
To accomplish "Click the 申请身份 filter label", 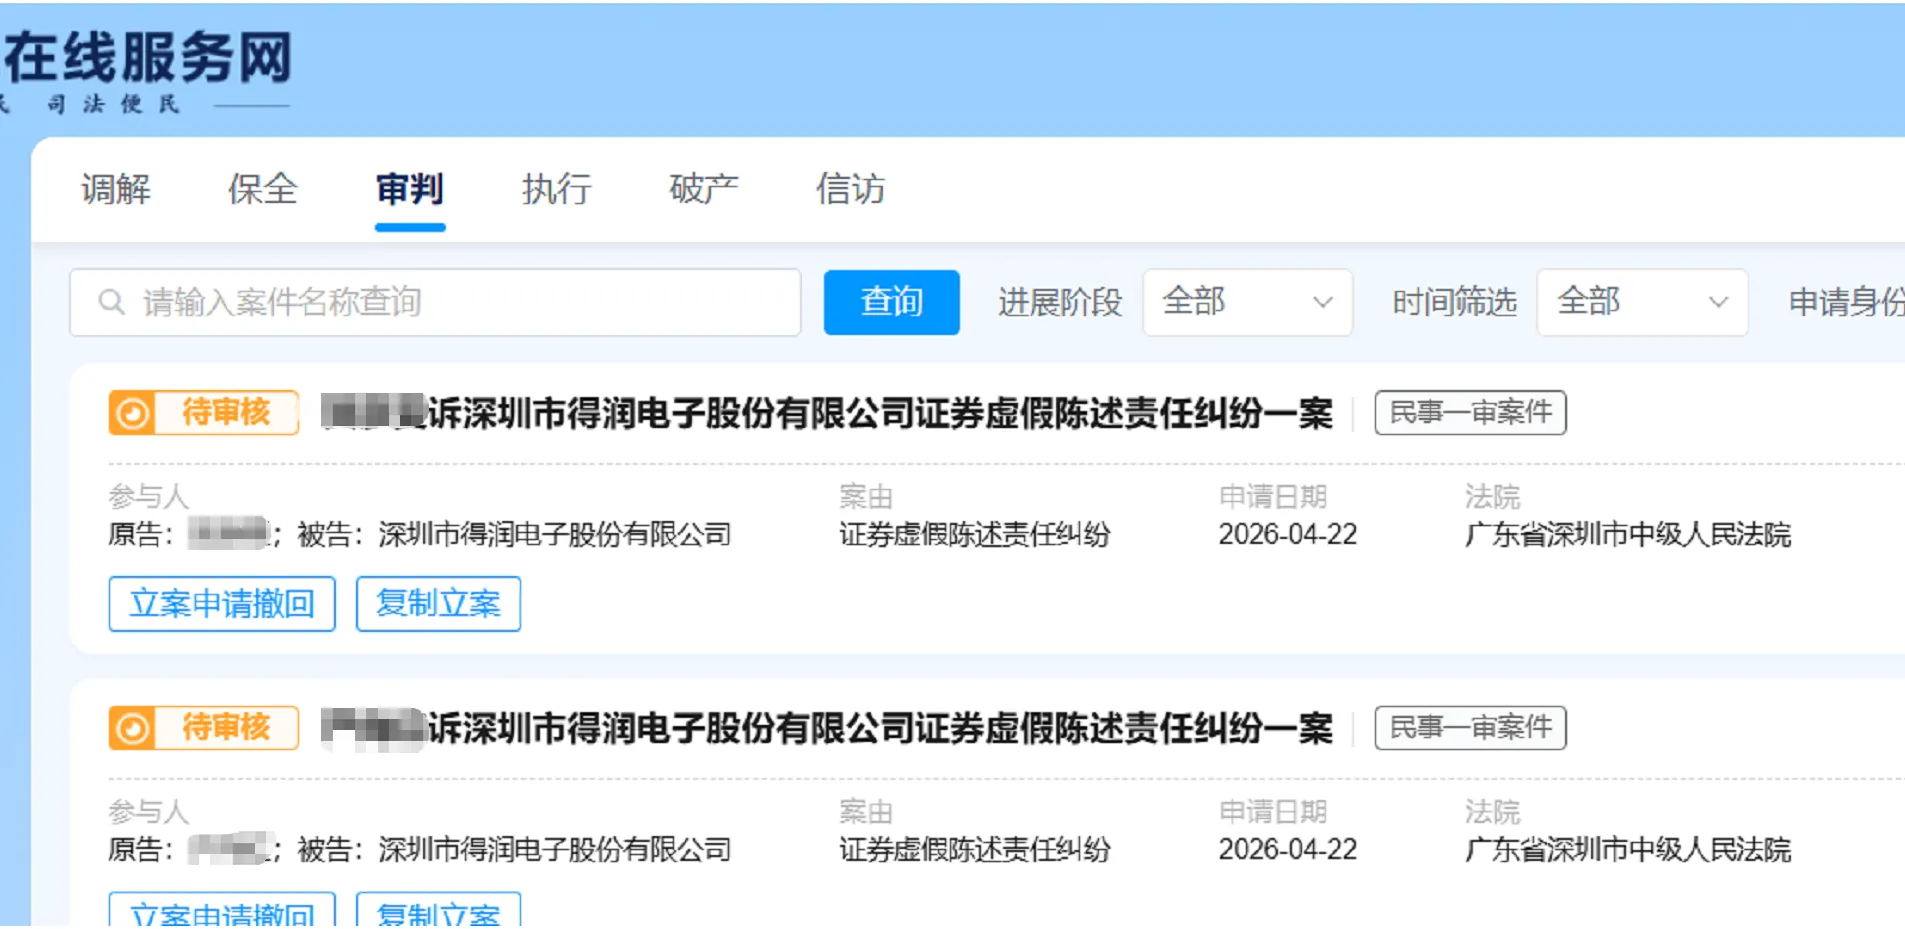I will pos(1846,302).
